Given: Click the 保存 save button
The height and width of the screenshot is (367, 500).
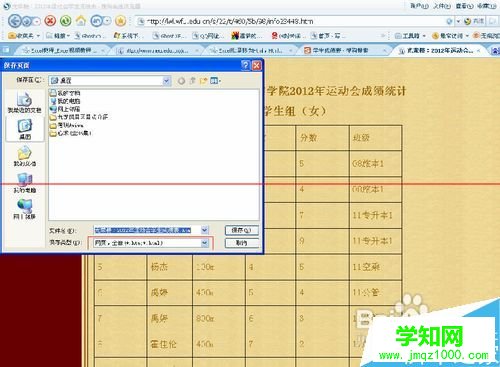Looking at the screenshot, I should pyautogui.click(x=242, y=230).
